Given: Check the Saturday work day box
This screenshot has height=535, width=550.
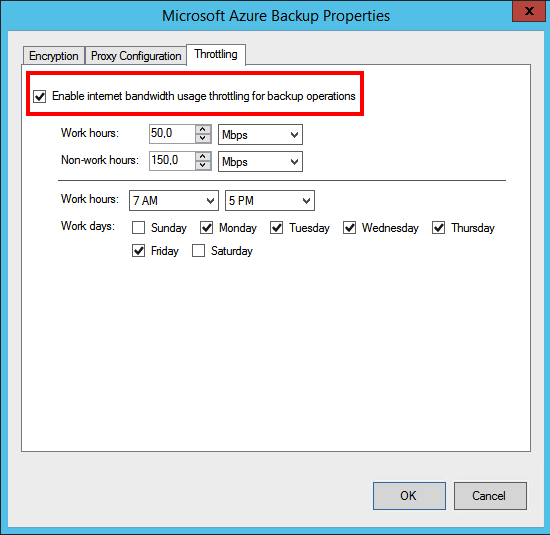Looking at the screenshot, I should pyautogui.click(x=199, y=251).
